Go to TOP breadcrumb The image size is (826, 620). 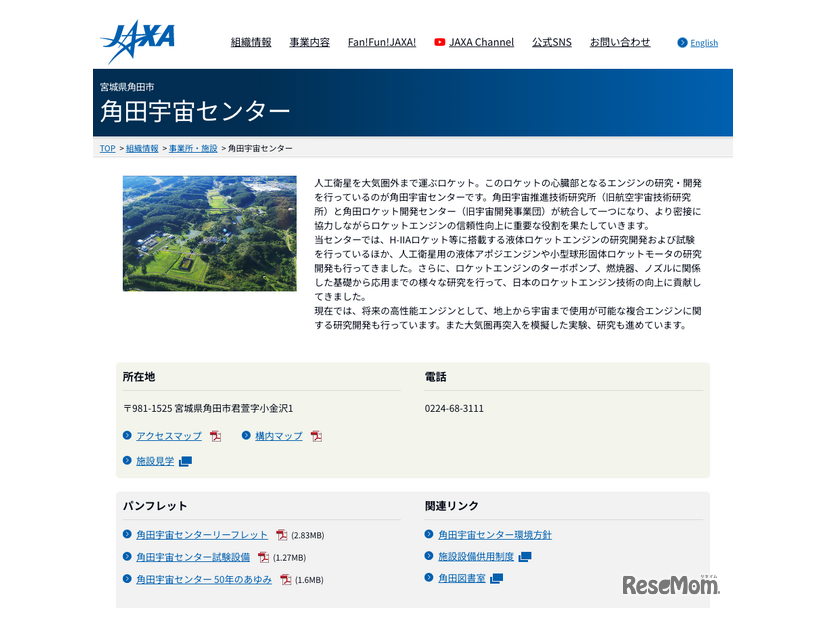107,149
